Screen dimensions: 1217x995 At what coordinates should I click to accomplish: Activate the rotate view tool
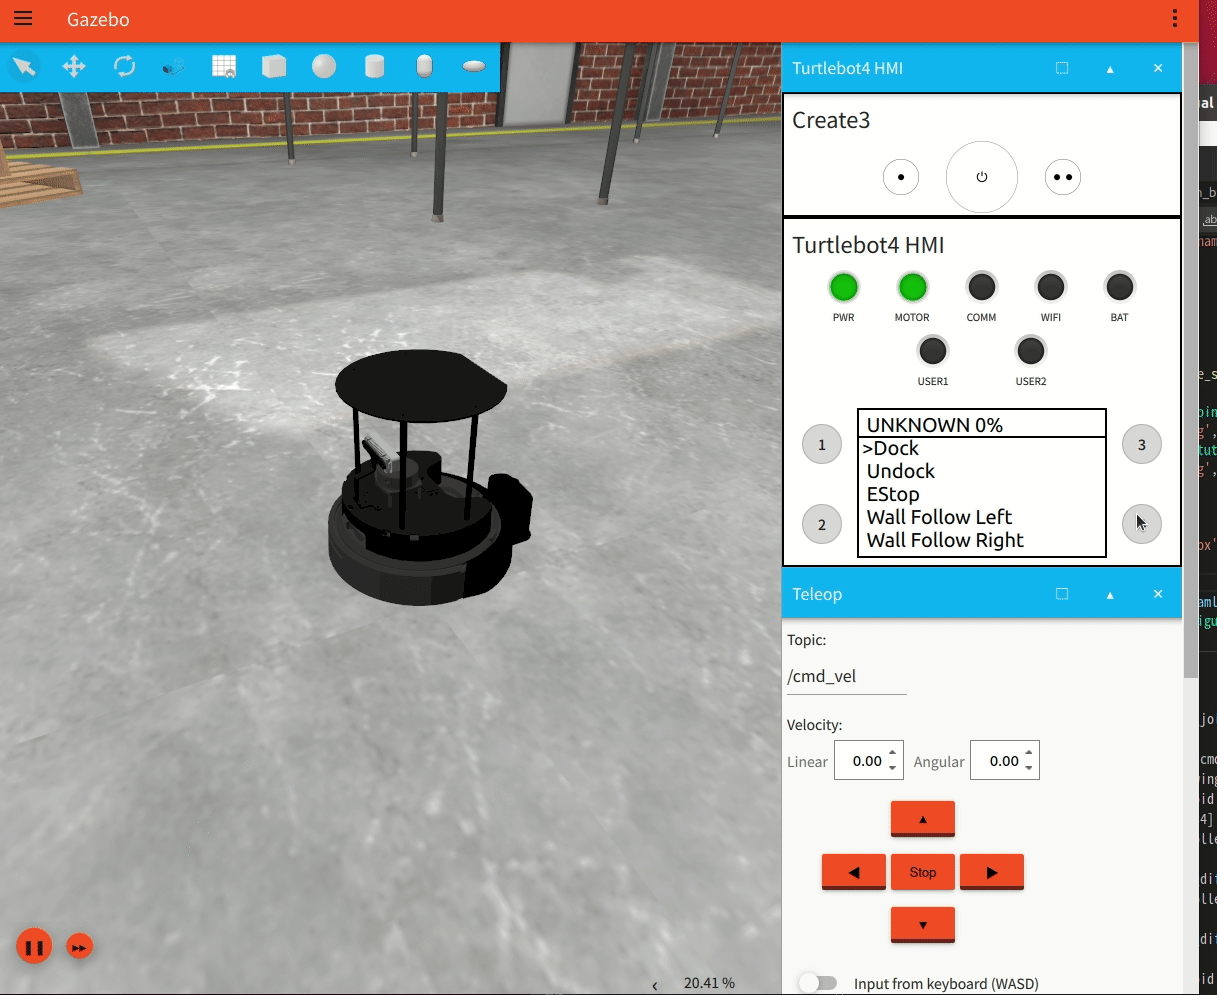[x=123, y=66]
